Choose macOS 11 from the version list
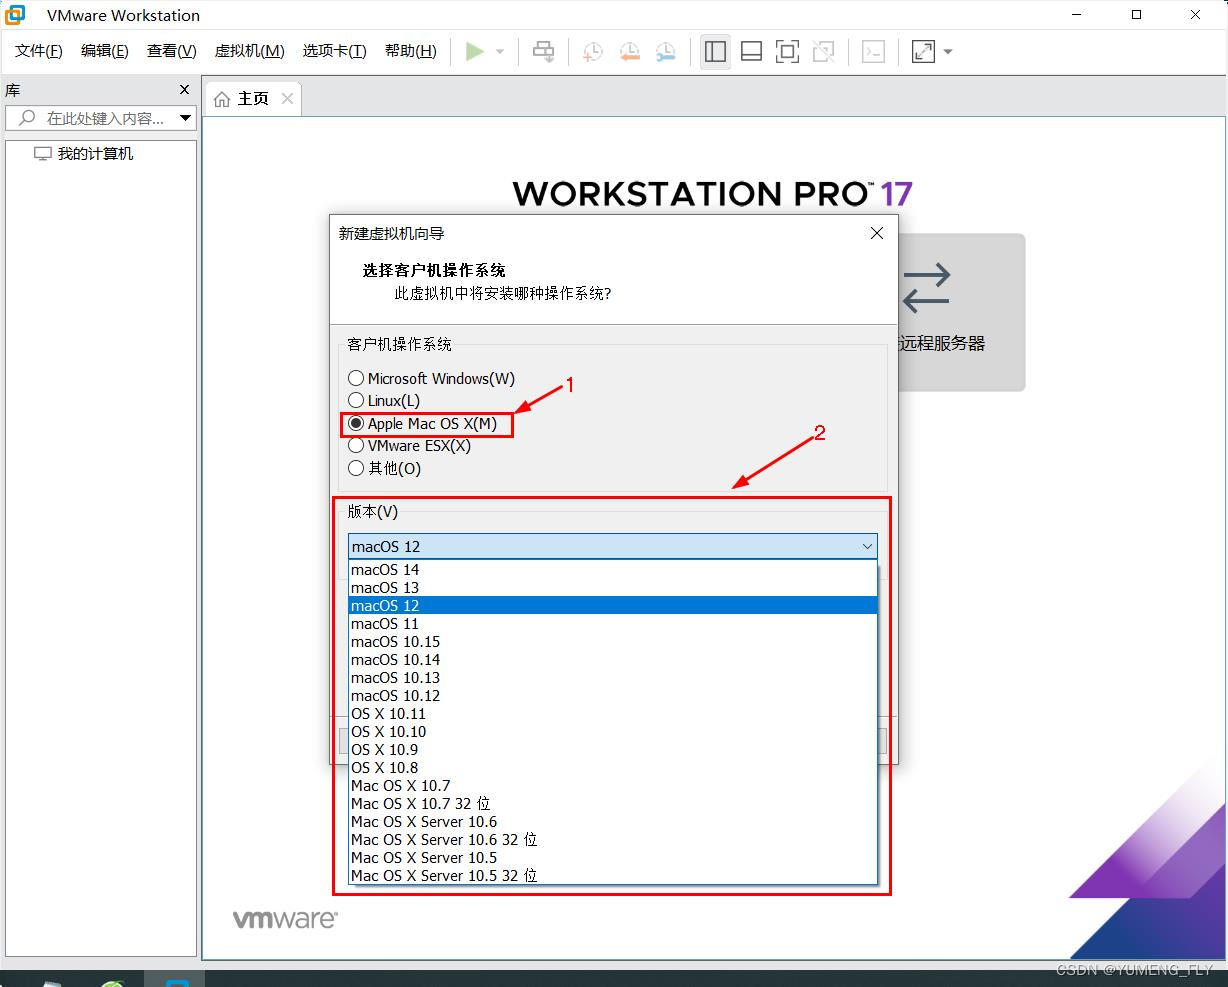 point(612,623)
